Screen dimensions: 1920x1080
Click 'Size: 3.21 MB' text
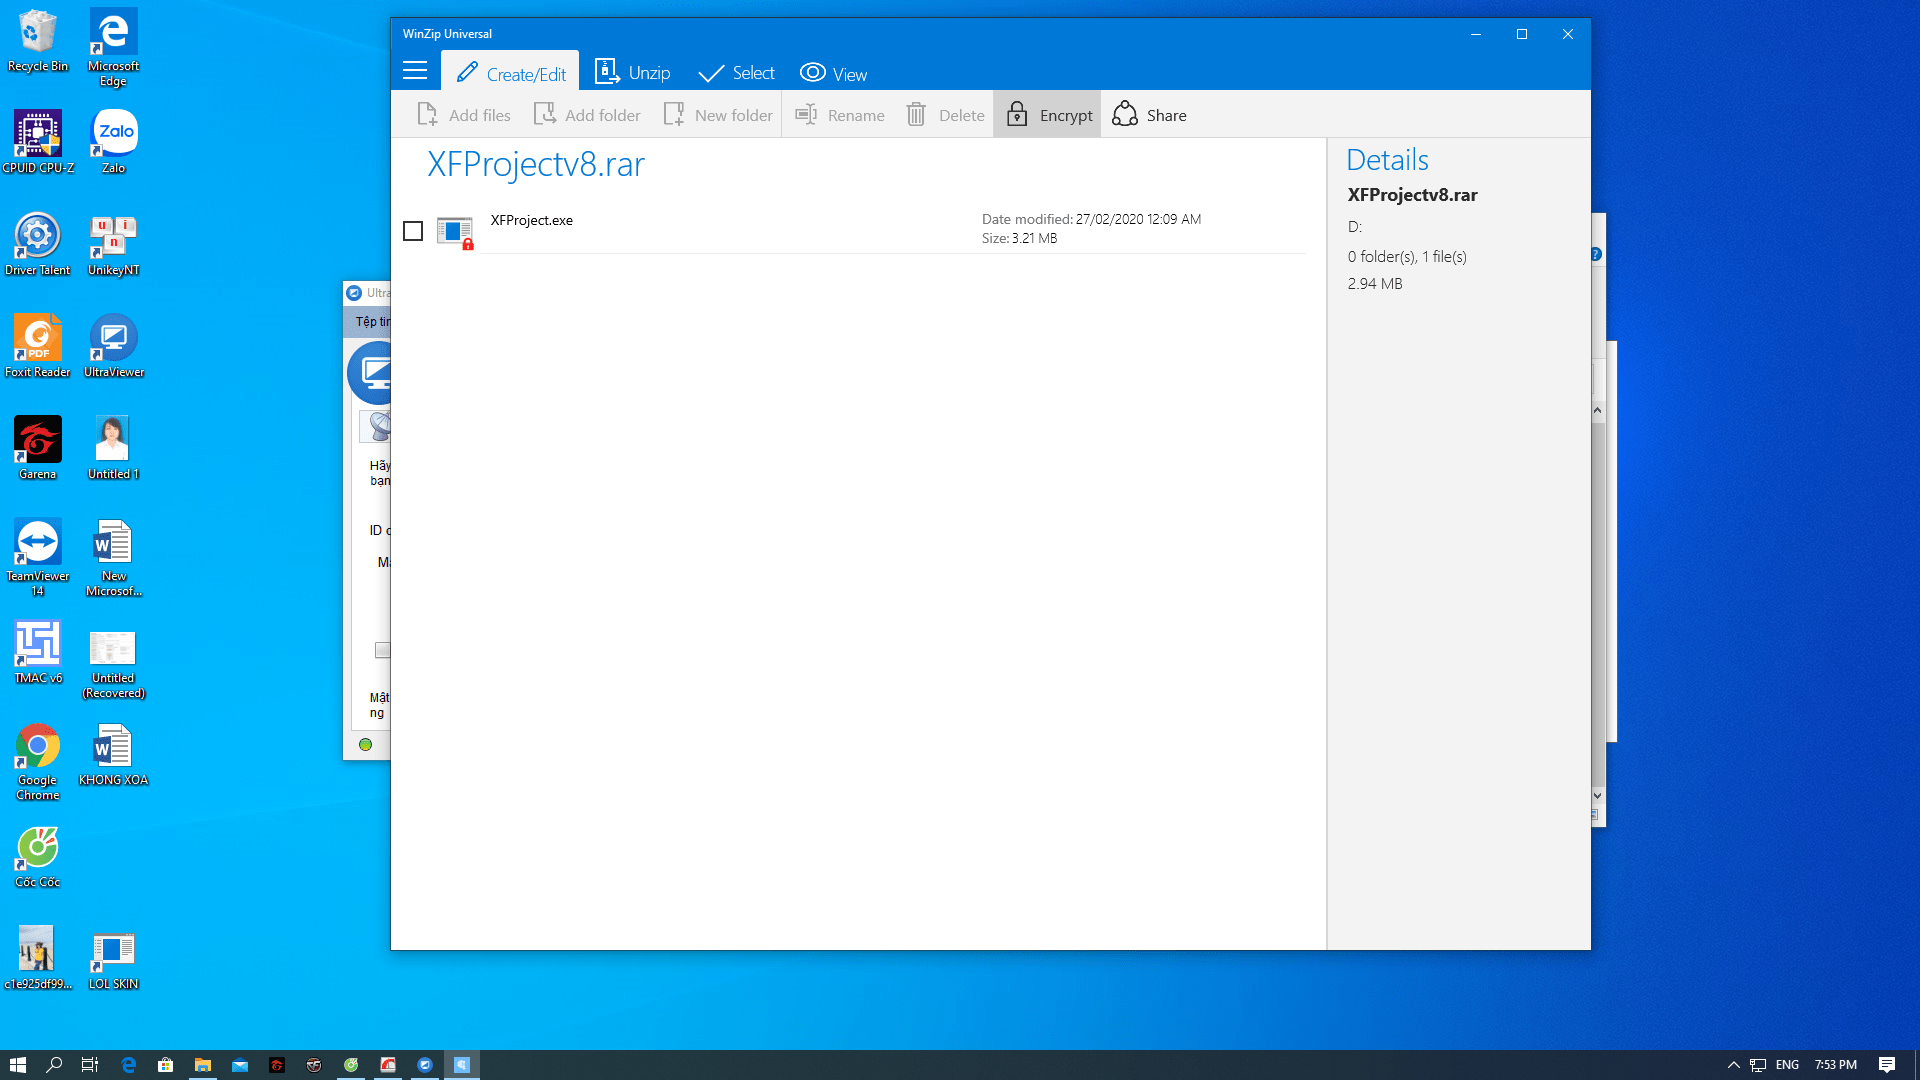(x=1019, y=238)
